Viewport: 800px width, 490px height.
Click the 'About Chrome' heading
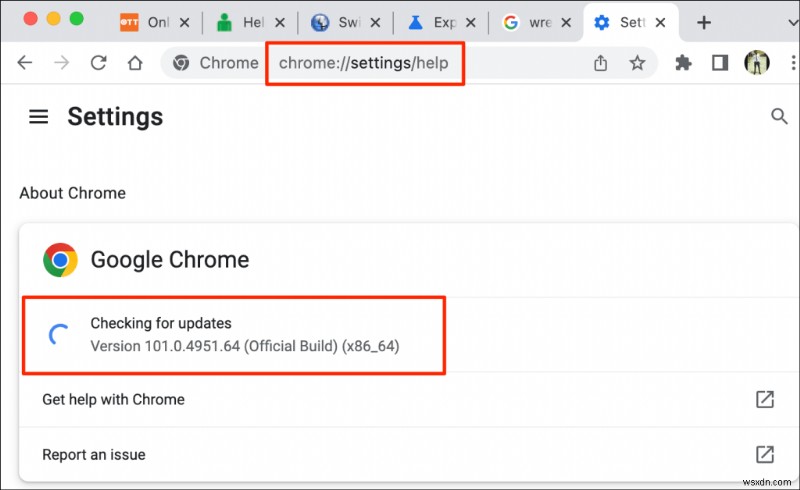(x=72, y=193)
